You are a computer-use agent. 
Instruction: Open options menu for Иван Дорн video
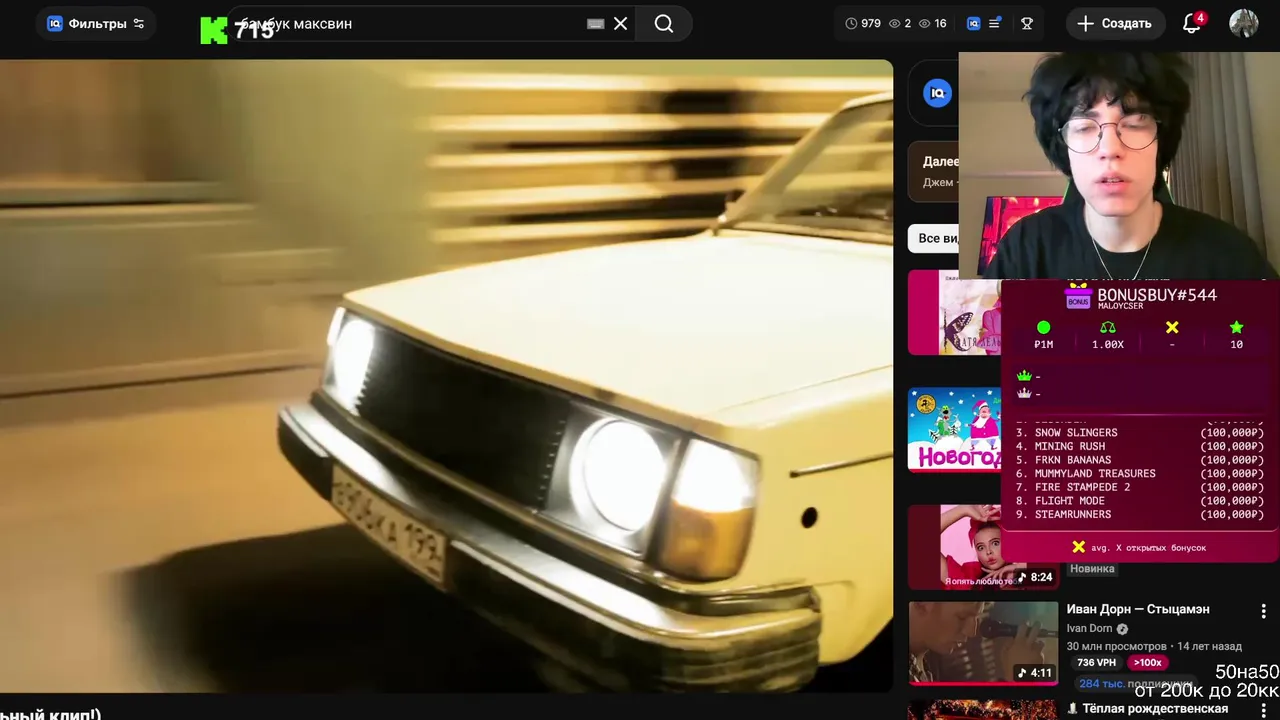click(x=1263, y=611)
